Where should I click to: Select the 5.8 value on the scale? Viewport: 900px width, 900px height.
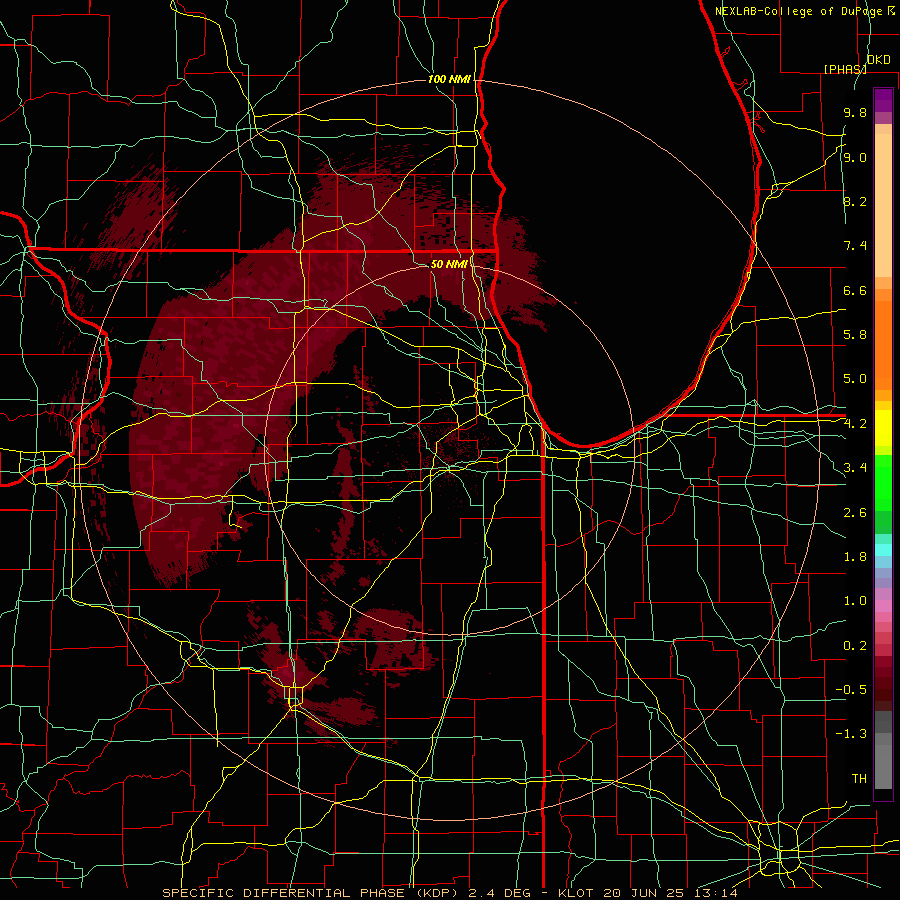(x=855, y=335)
